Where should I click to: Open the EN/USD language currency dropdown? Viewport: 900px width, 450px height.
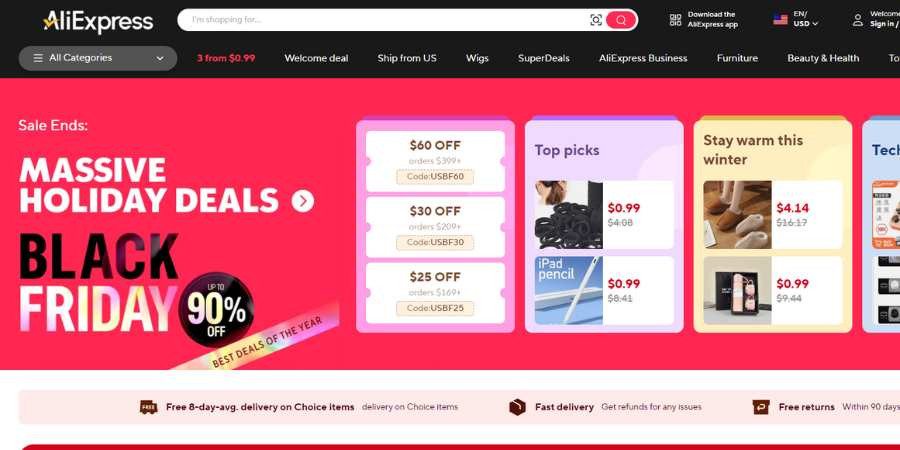(805, 19)
